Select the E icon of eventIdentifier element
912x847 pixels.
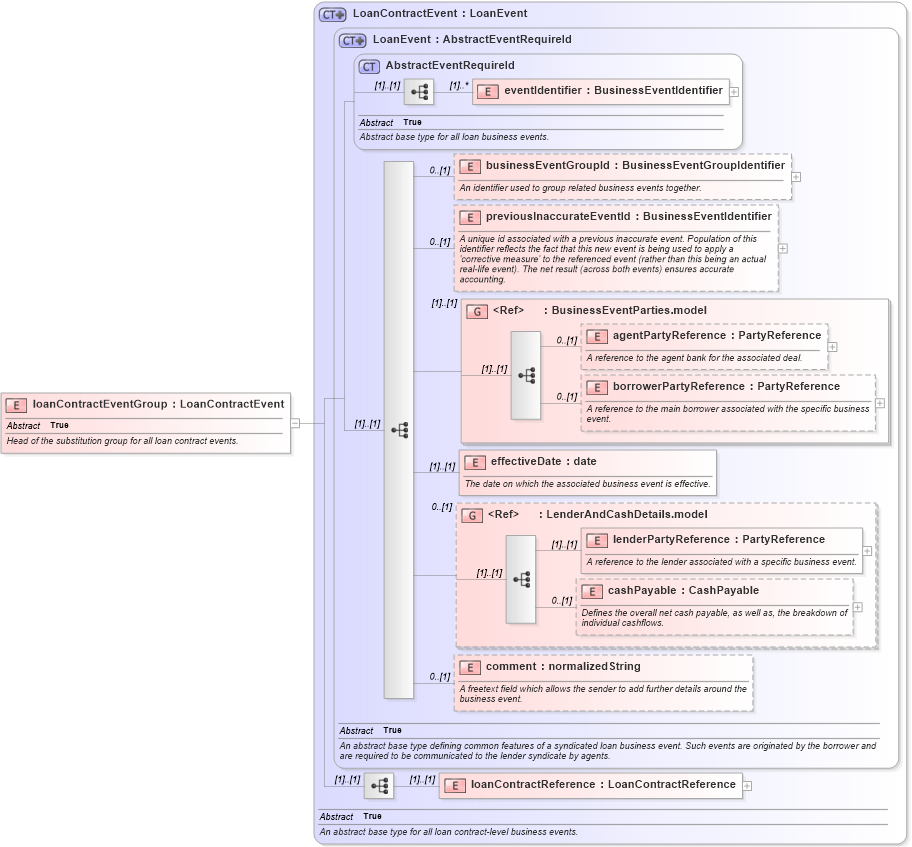(487, 91)
